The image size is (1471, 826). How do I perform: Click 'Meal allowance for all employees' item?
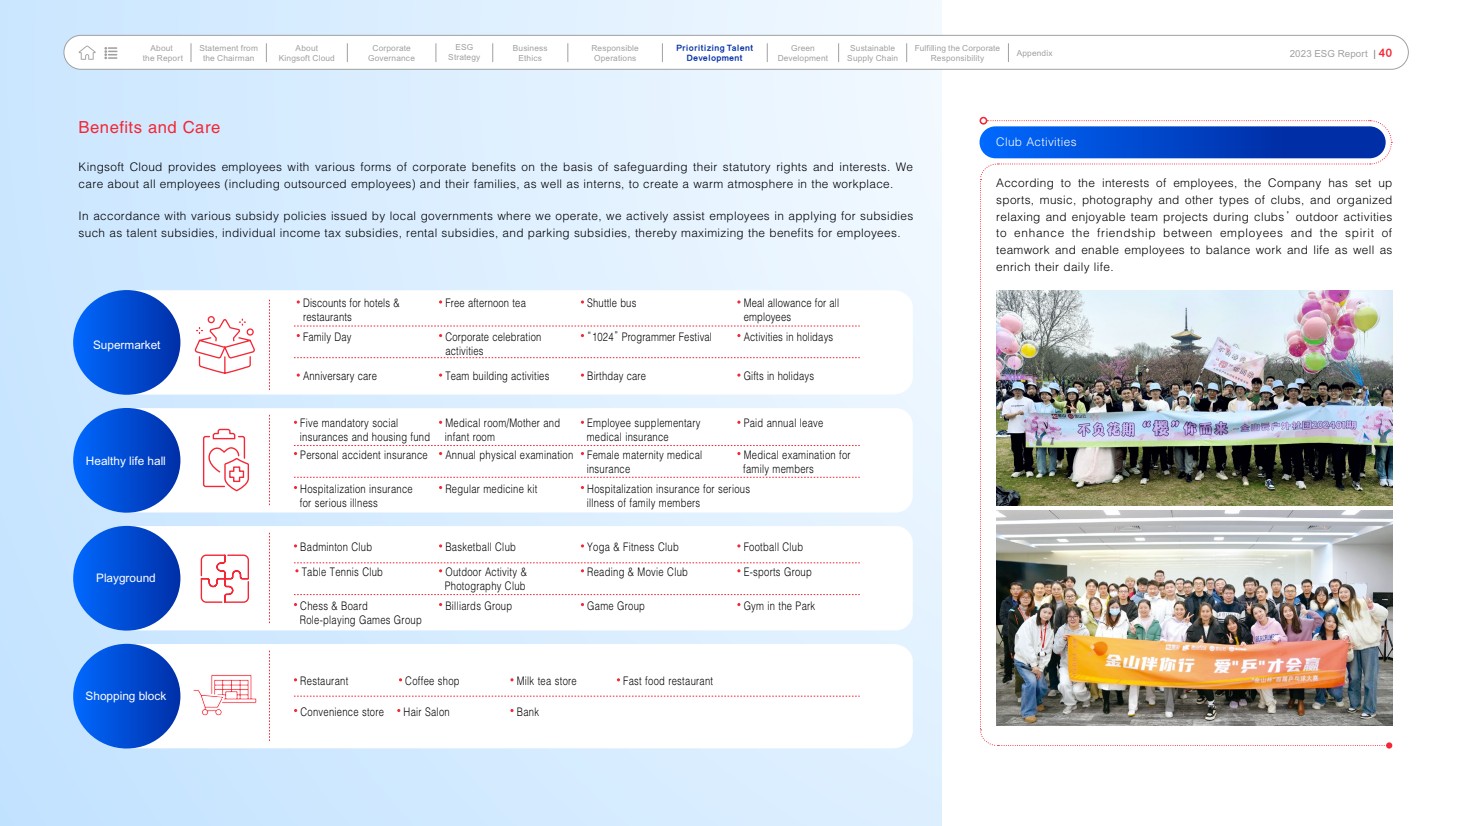[791, 310]
